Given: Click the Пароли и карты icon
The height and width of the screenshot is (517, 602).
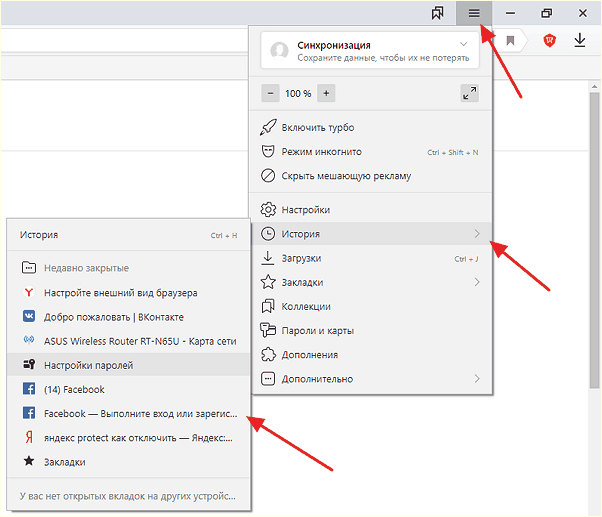Looking at the screenshot, I should (x=268, y=330).
